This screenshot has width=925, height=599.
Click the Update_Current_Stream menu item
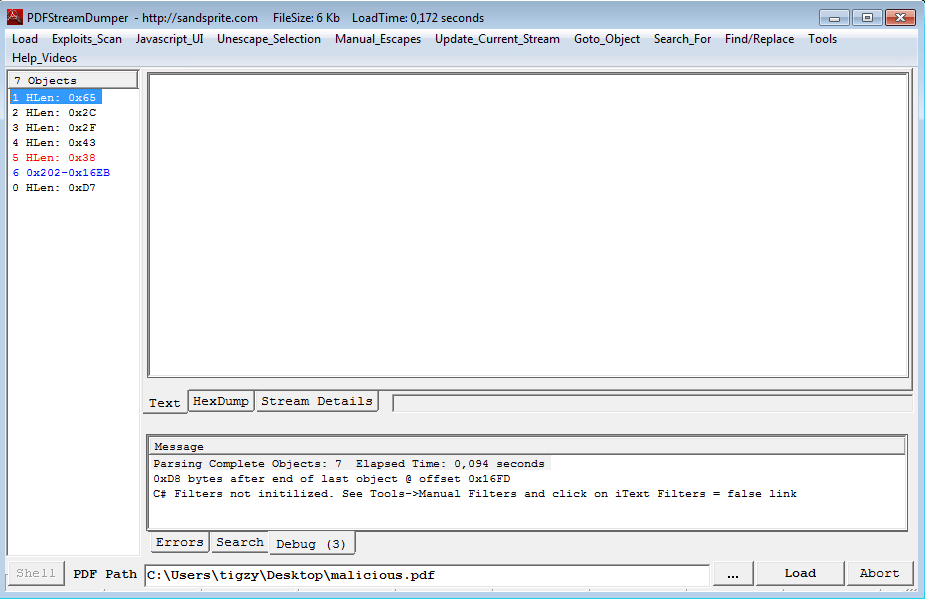497,39
